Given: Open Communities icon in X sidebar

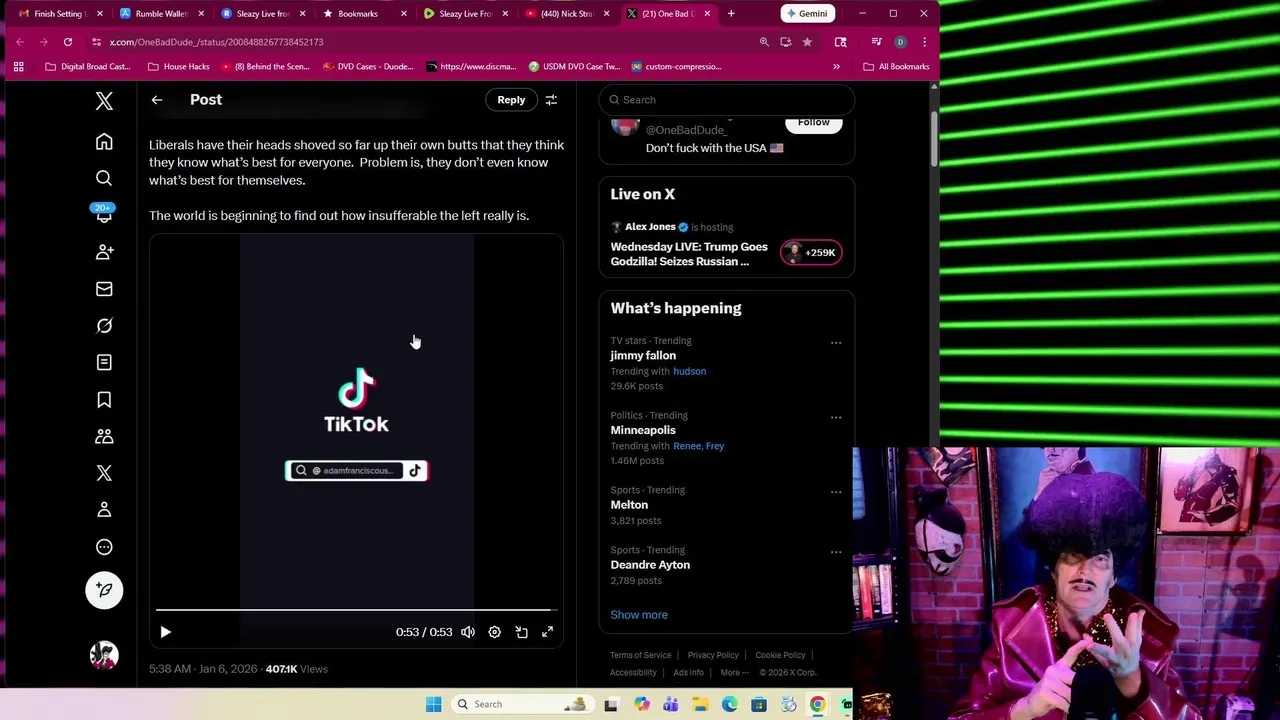Looking at the screenshot, I should (104, 437).
